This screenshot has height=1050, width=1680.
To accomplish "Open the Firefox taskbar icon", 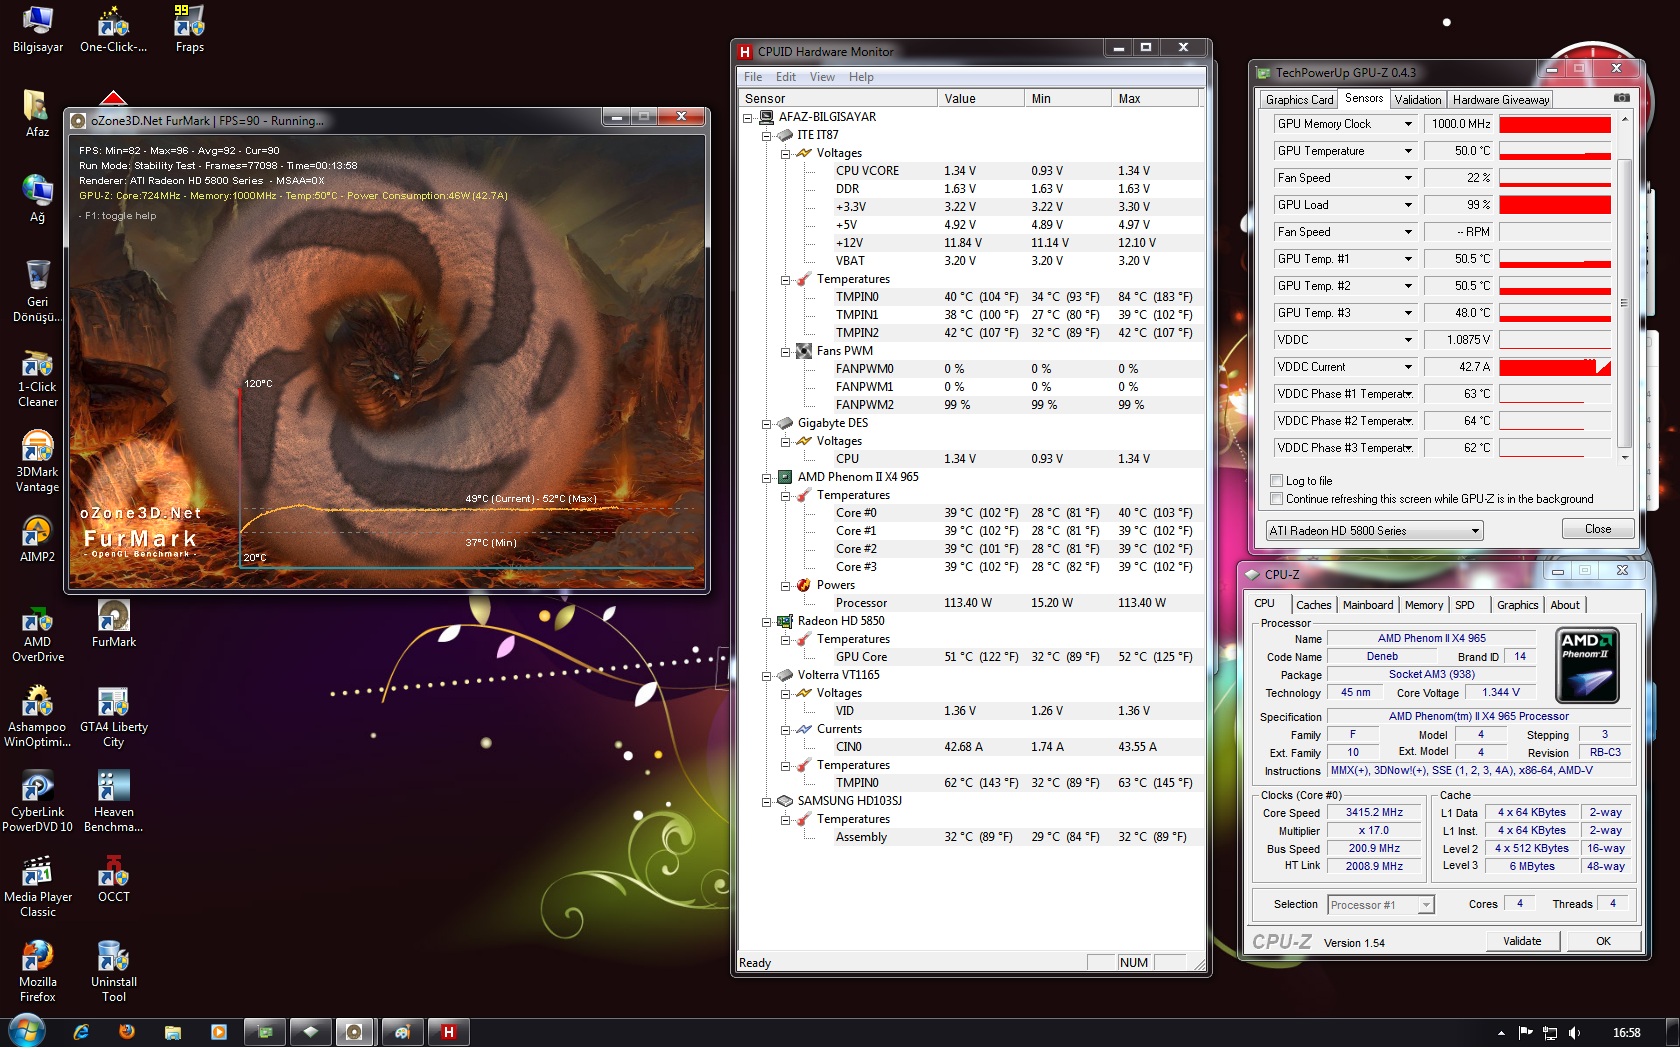I will pyautogui.click(x=127, y=1032).
